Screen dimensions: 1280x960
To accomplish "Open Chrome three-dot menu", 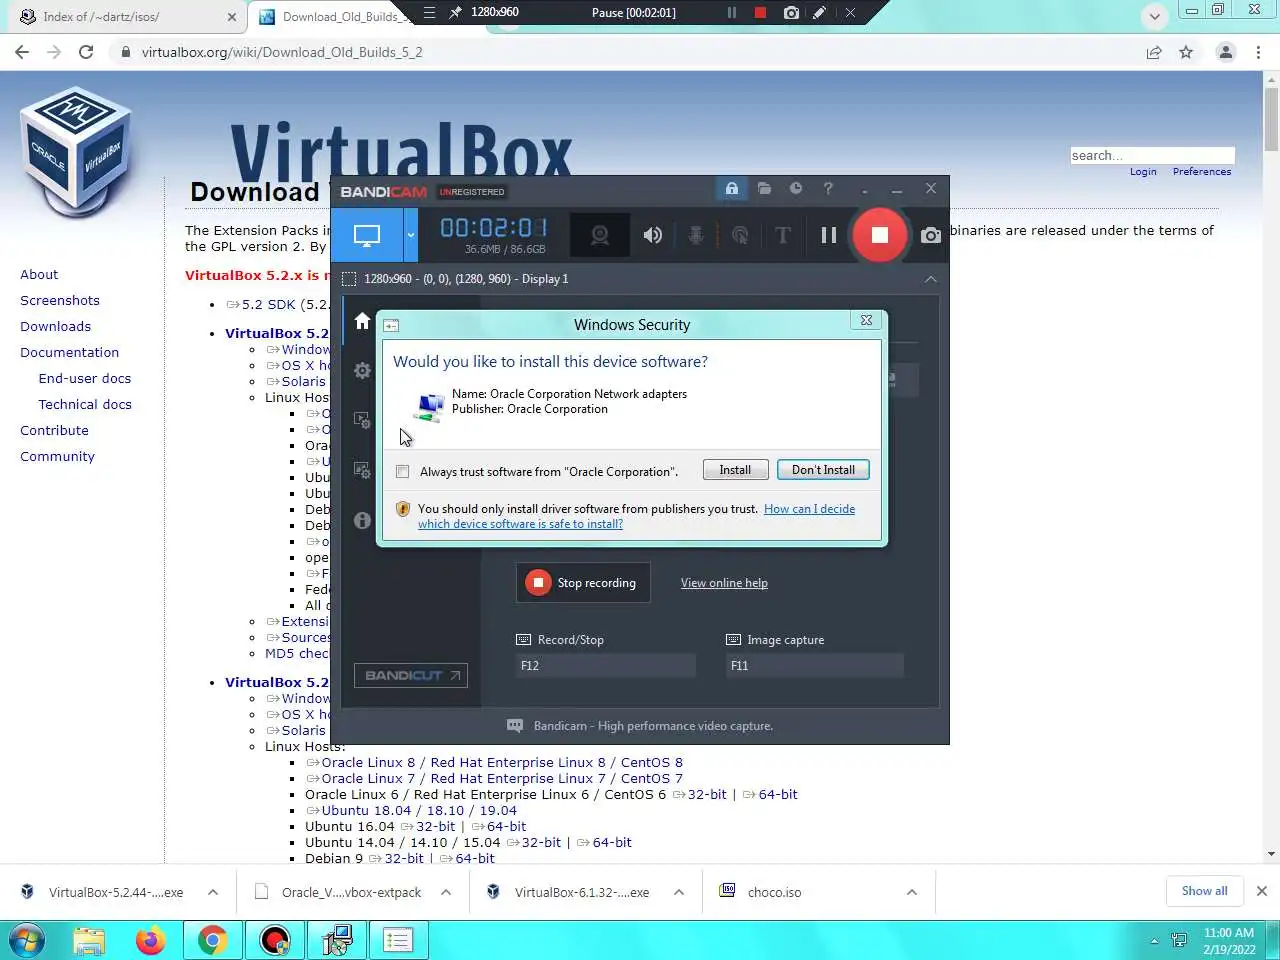I will (1258, 52).
